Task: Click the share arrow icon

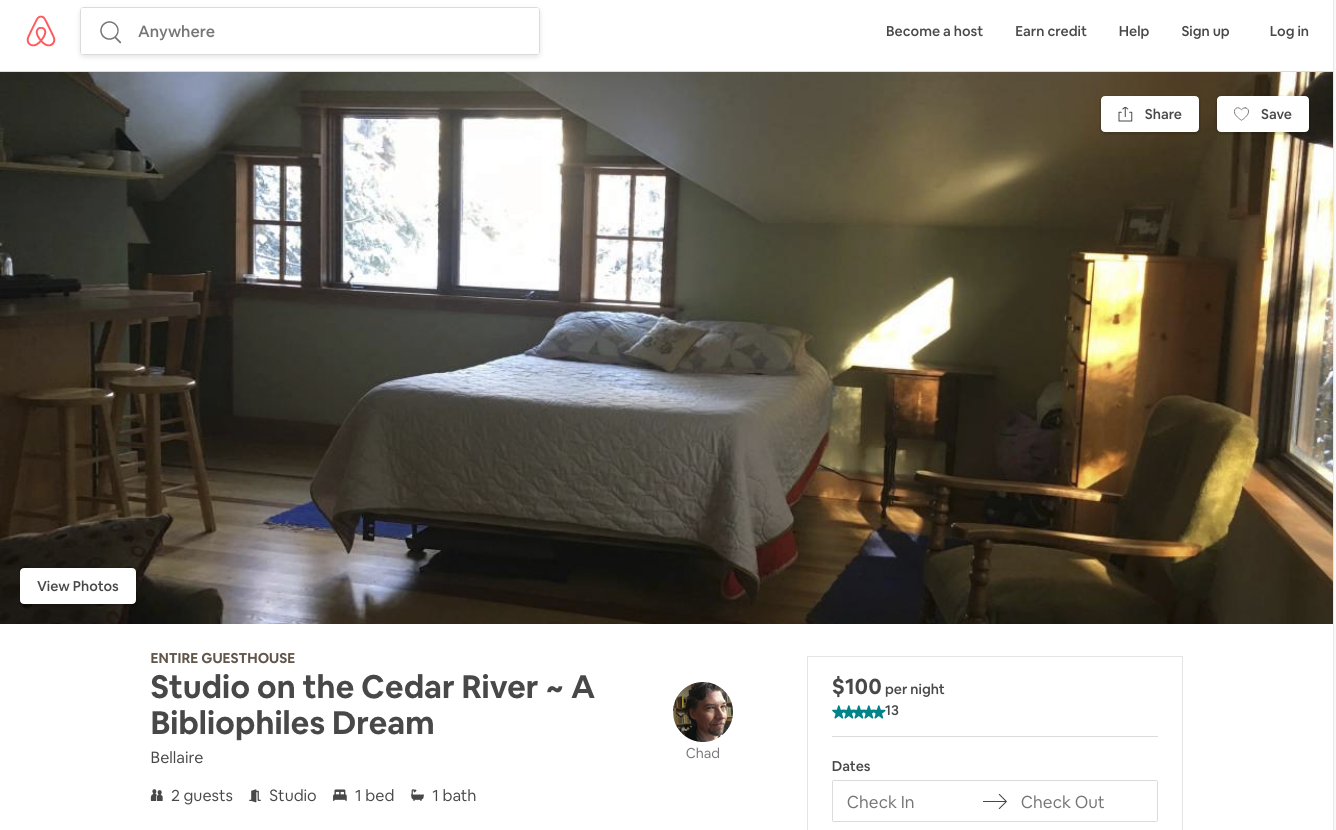Action: [1126, 114]
